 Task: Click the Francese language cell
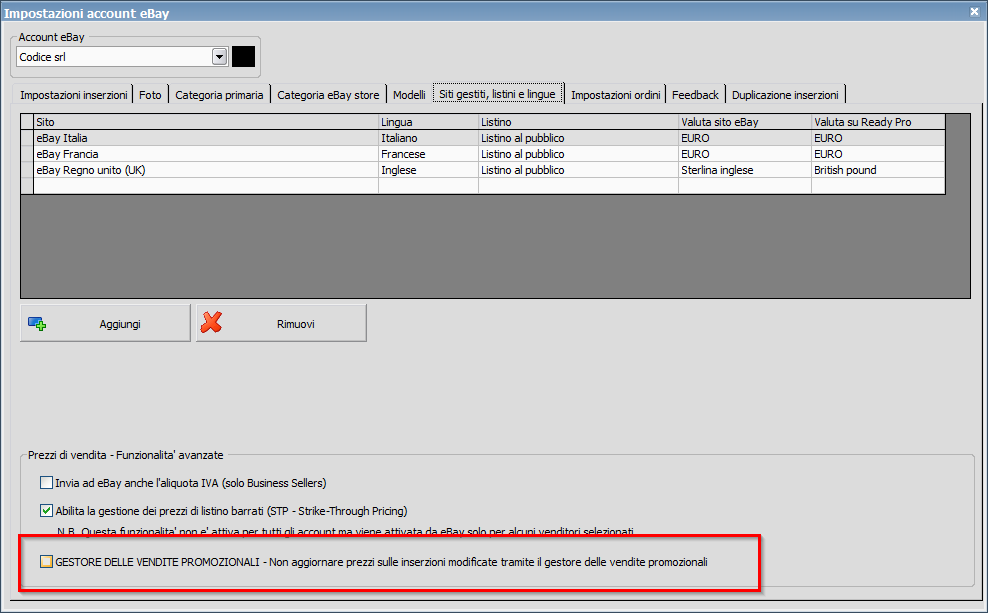[428, 154]
